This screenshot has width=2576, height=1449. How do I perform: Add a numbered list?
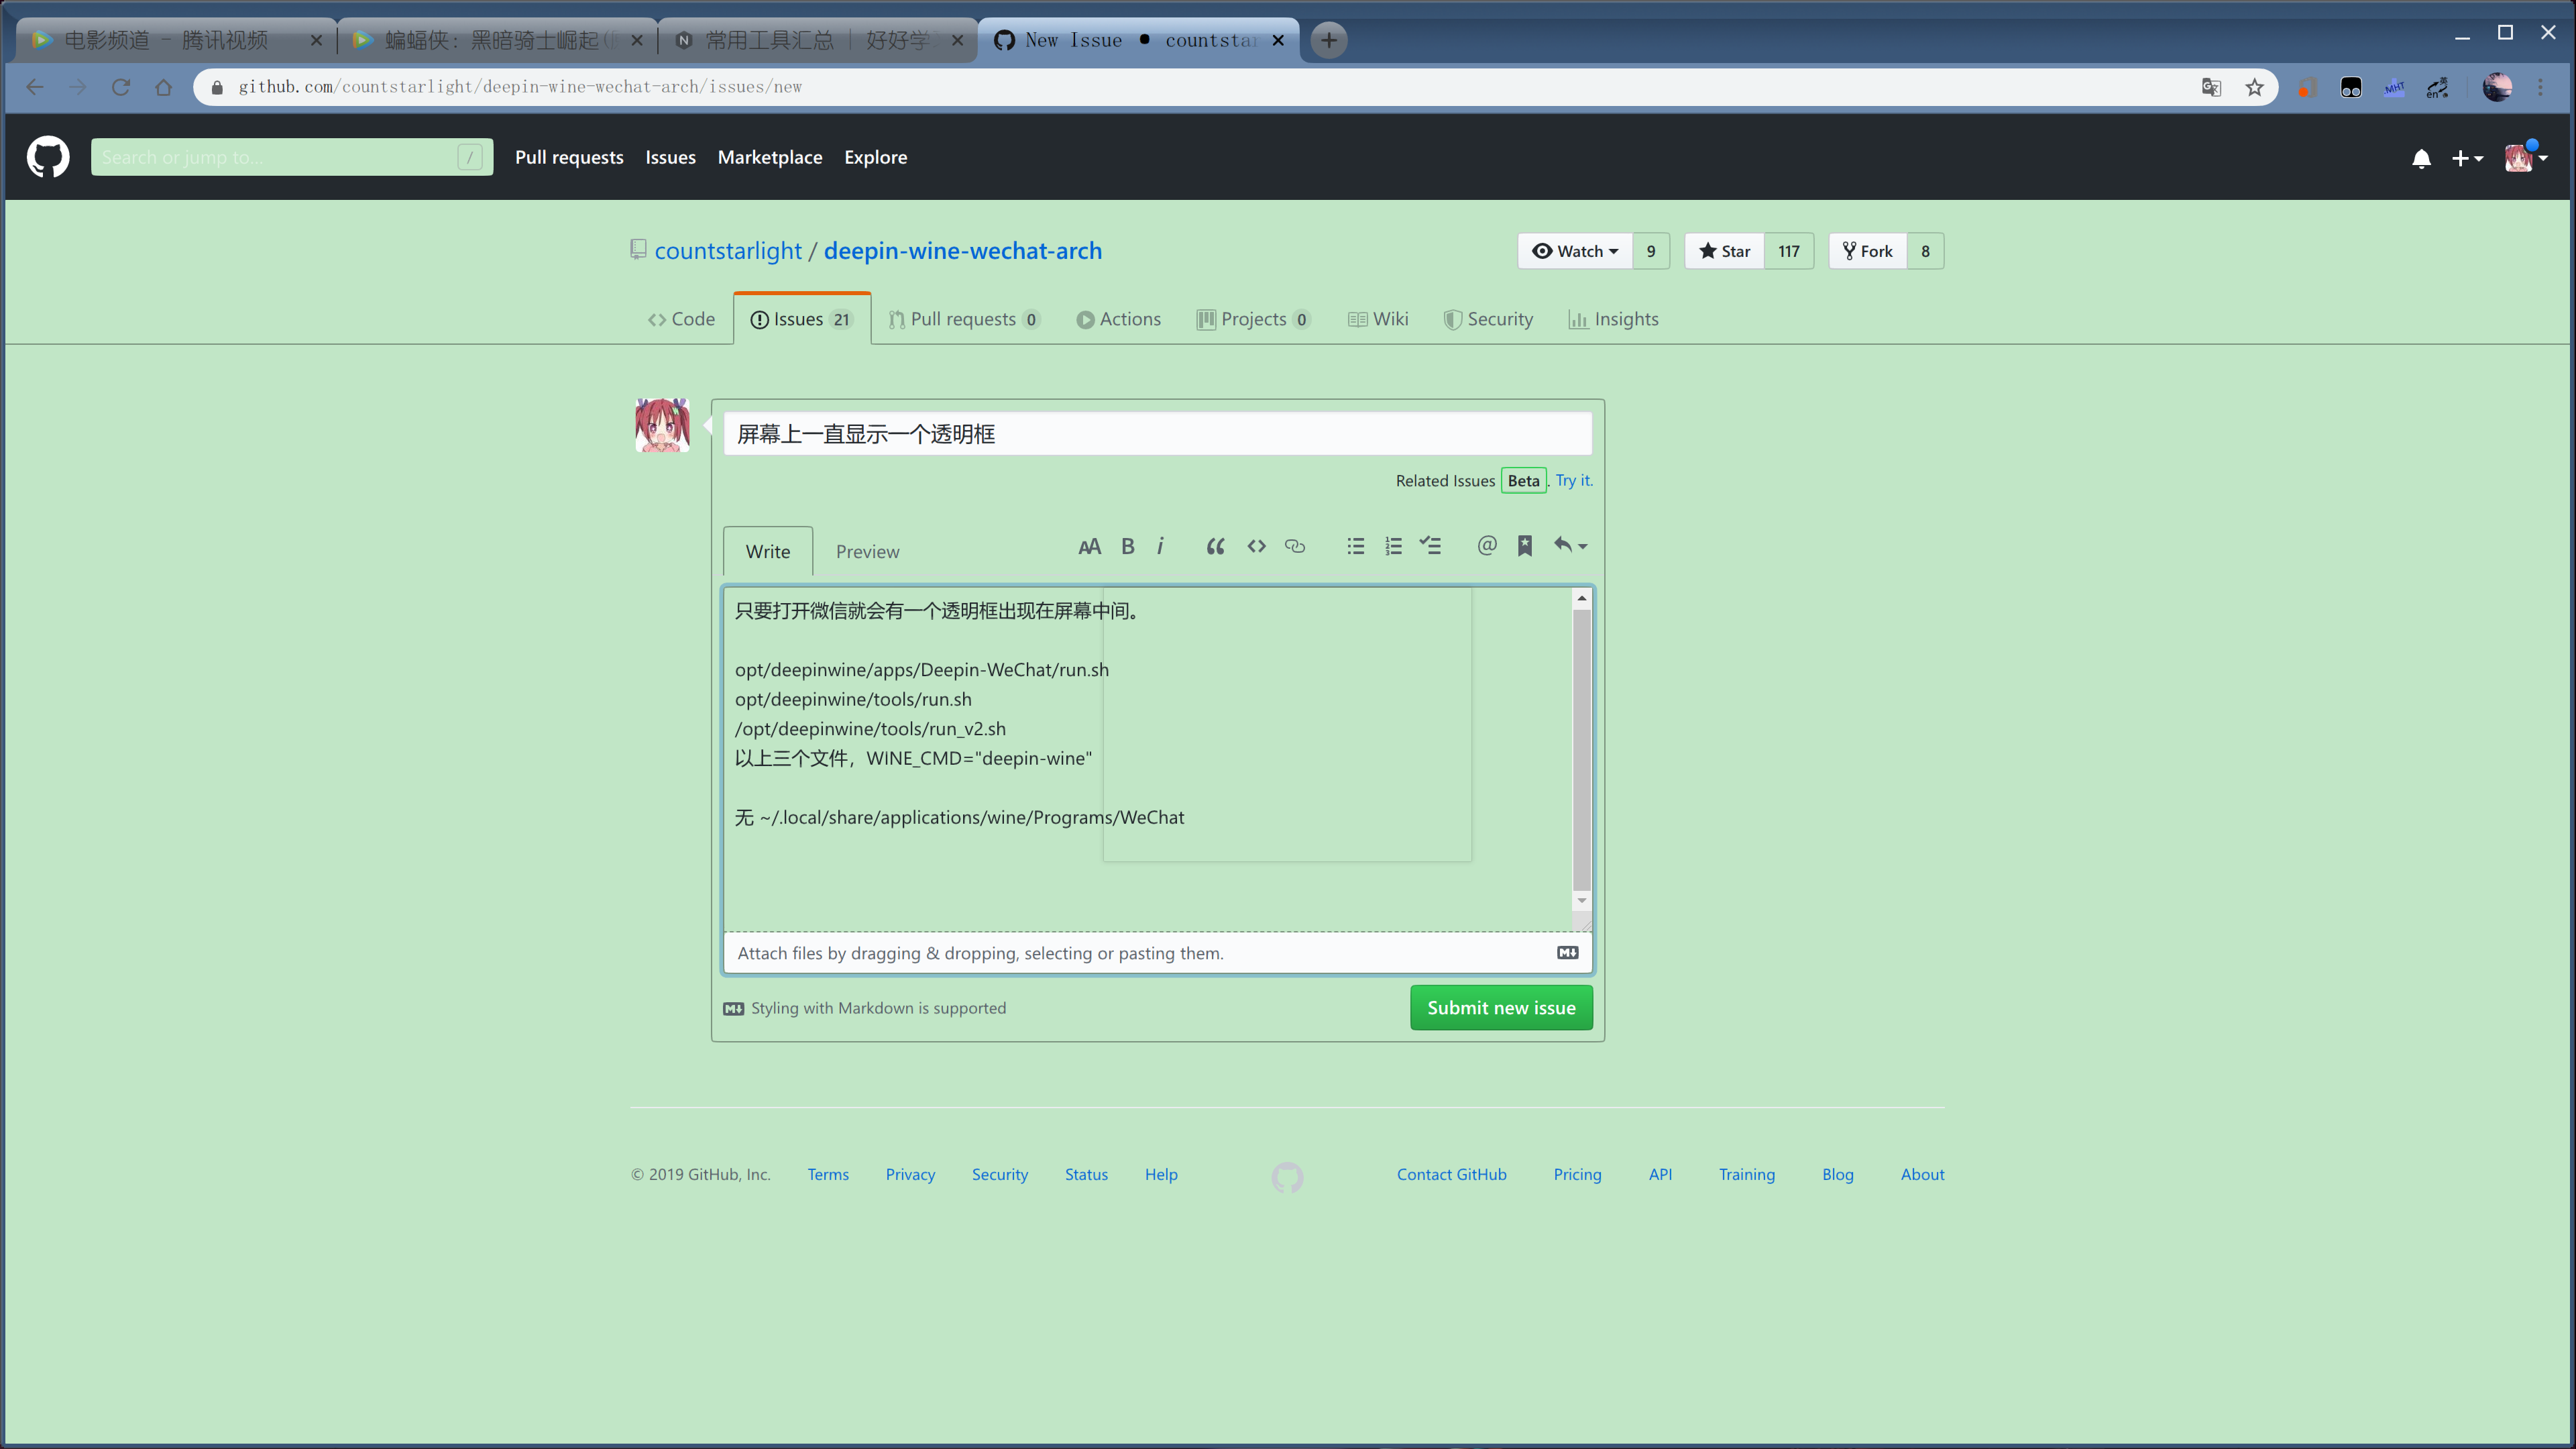tap(1394, 546)
